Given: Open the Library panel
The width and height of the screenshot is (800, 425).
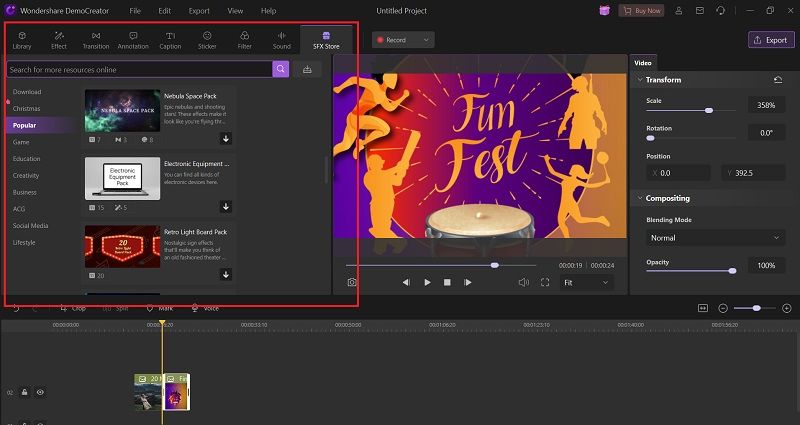Looking at the screenshot, I should (22, 40).
